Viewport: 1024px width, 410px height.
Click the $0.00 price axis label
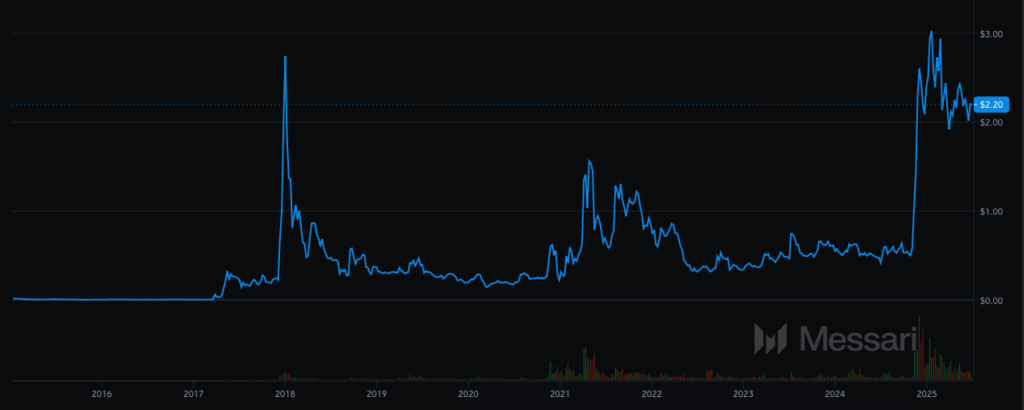tap(989, 300)
